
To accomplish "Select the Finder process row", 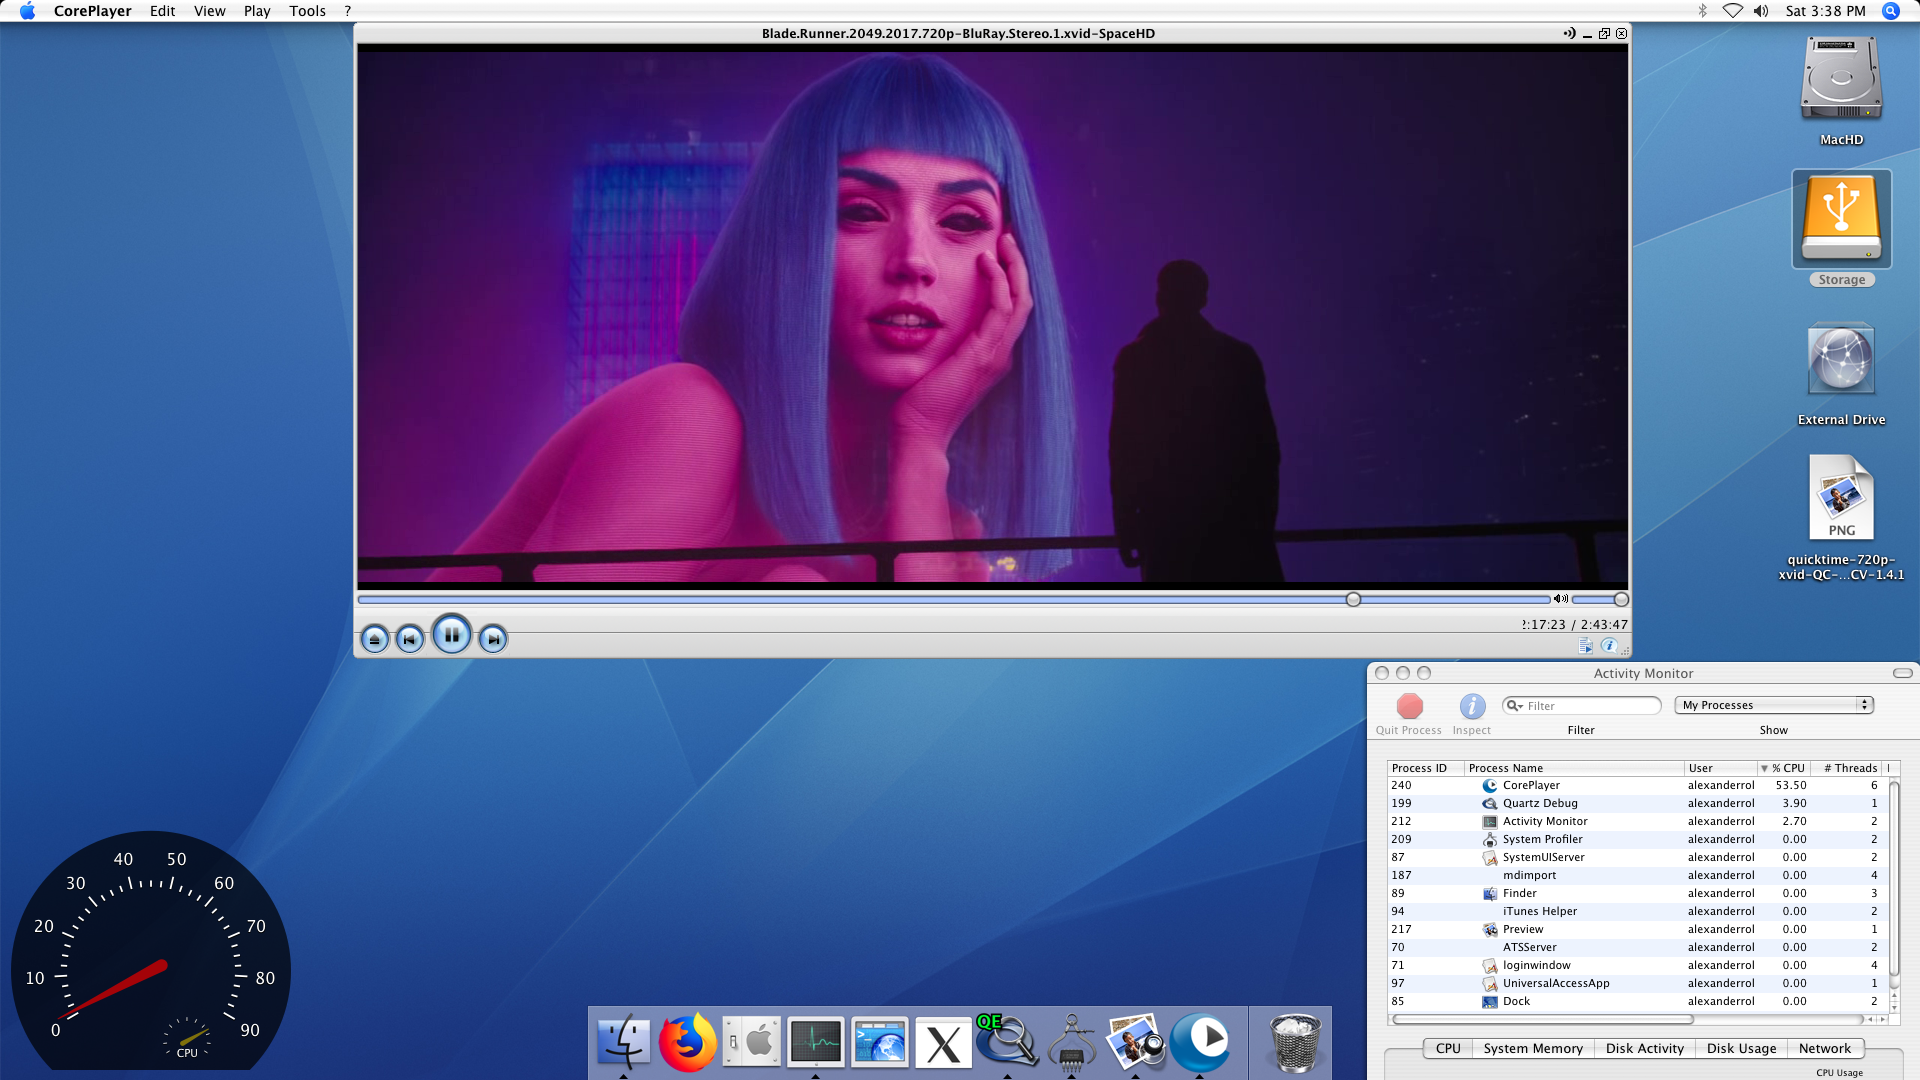I will (1637, 893).
